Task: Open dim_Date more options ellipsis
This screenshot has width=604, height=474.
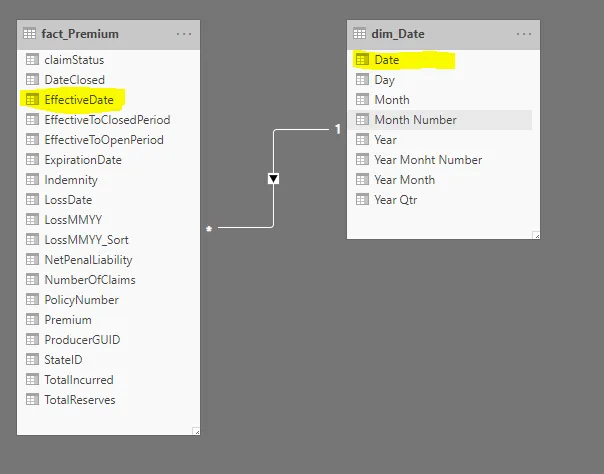Action: pyautogui.click(x=524, y=34)
